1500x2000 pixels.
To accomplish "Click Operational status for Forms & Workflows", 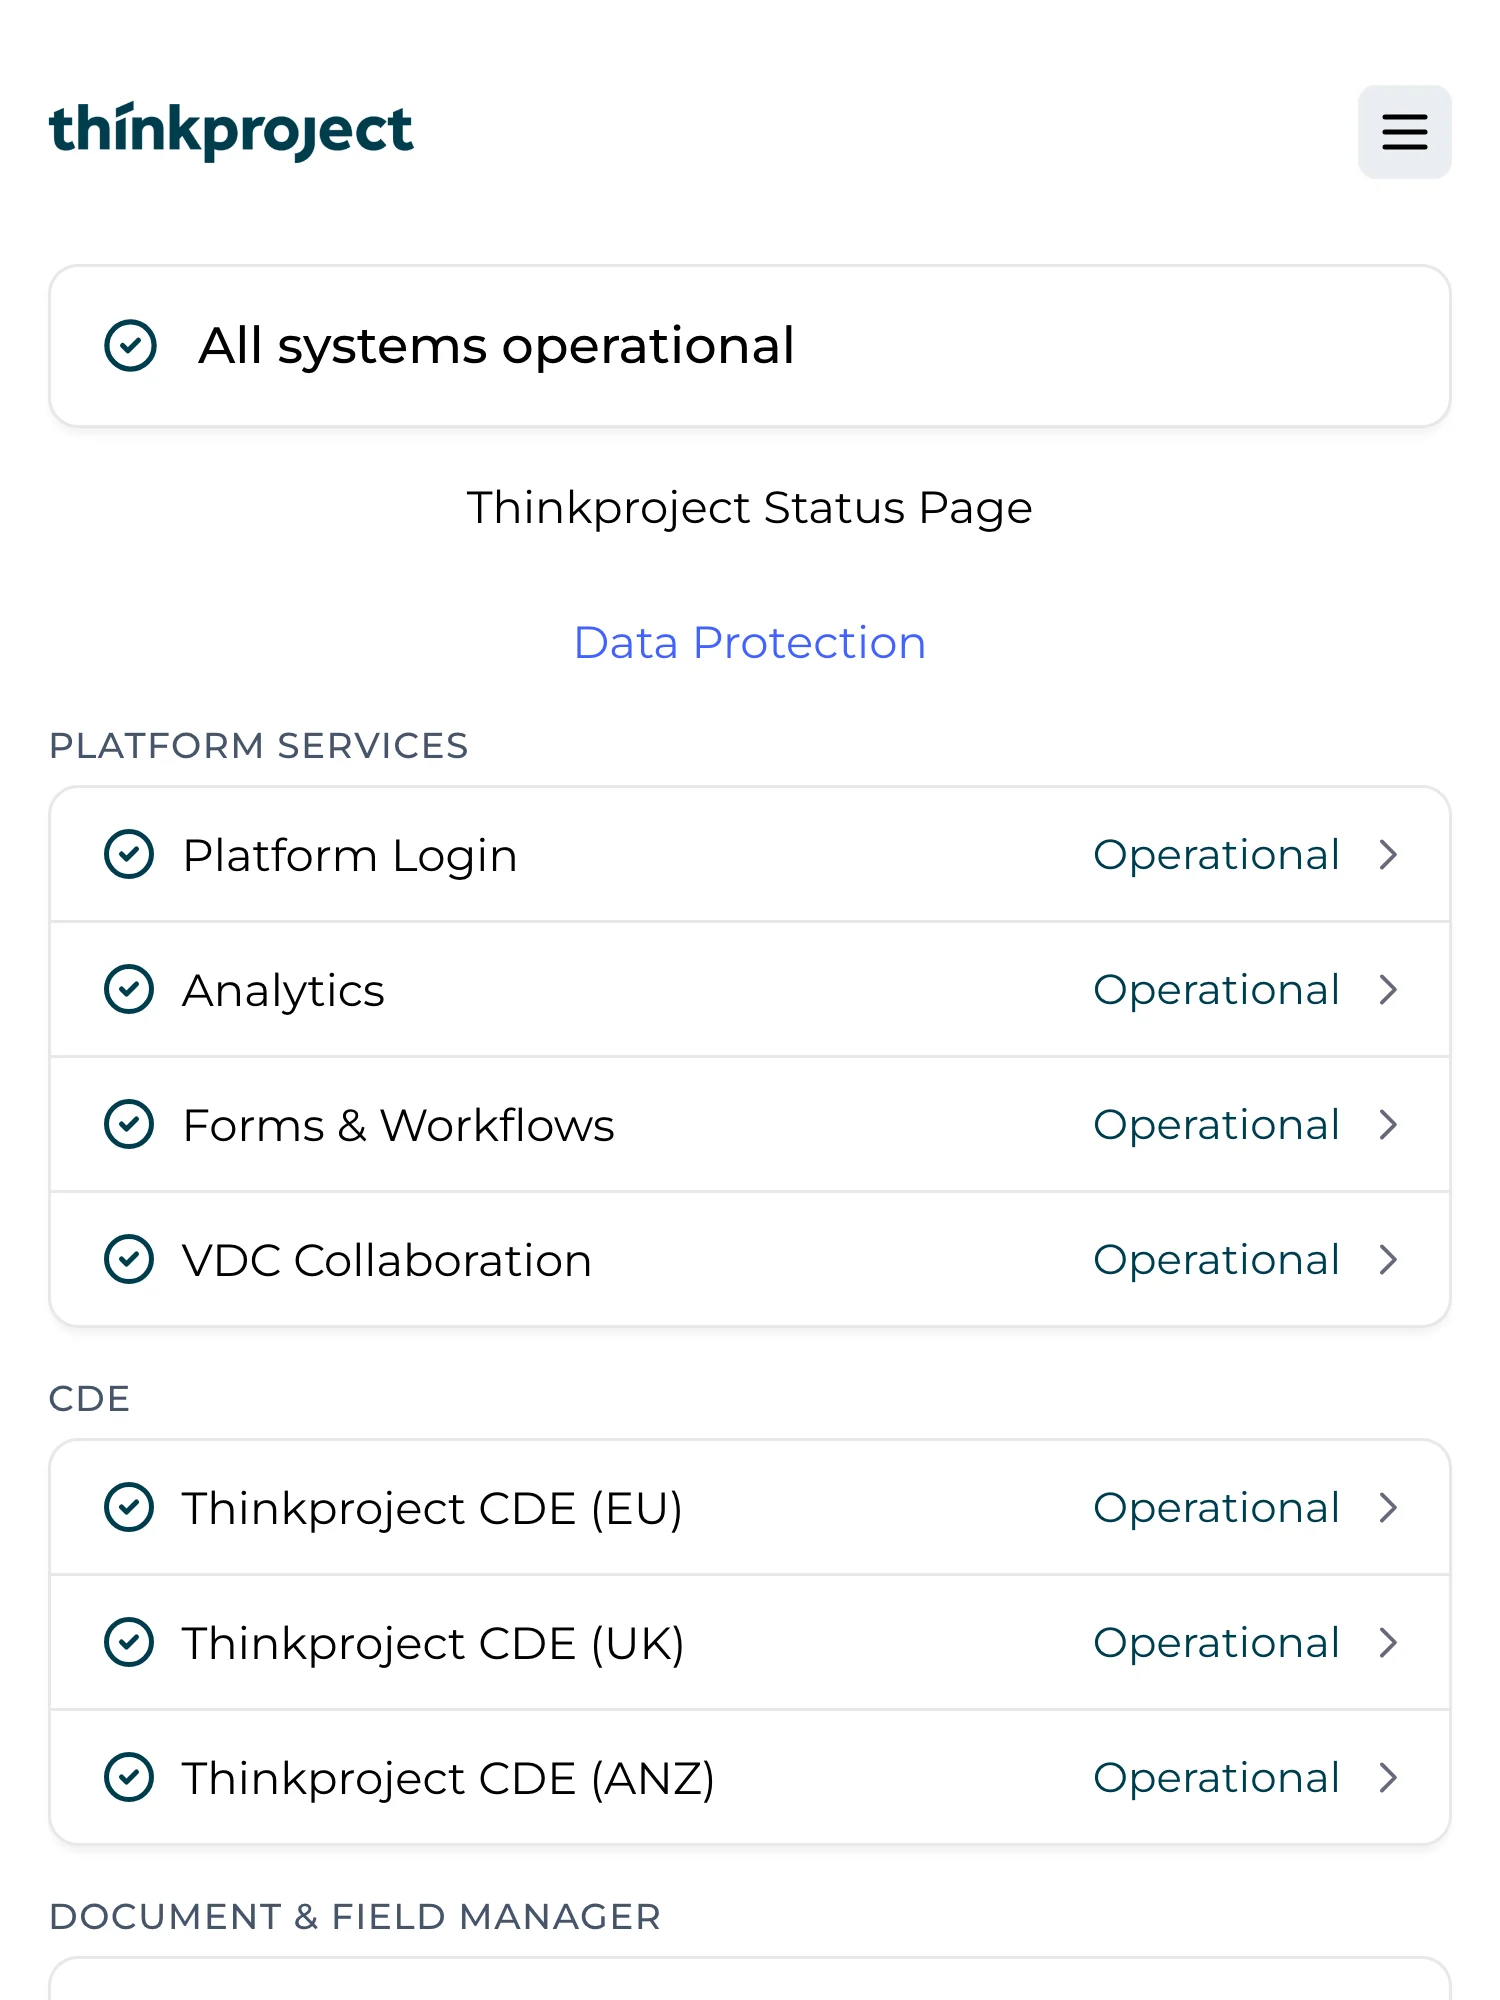I will [x=1216, y=1126].
